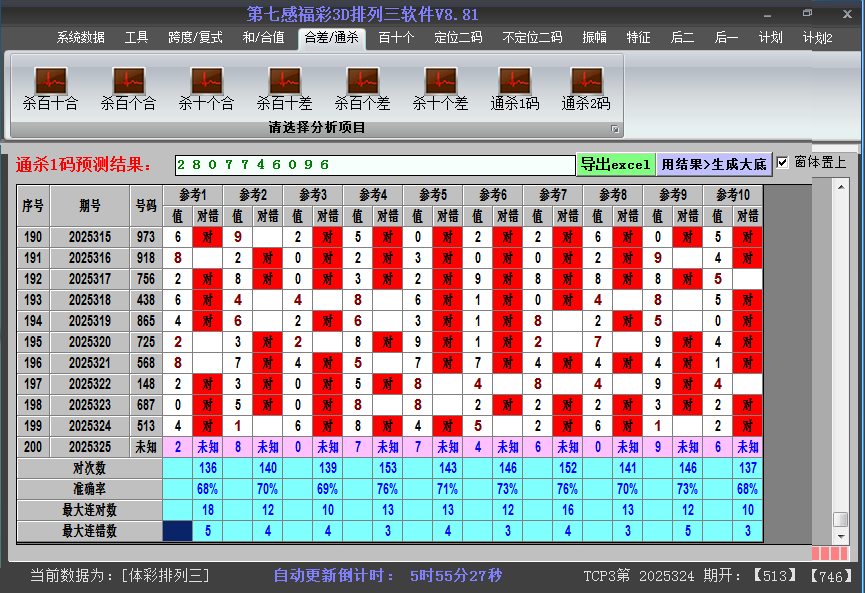The width and height of the screenshot is (865, 593).
Task: Open the 工具 menu
Action: tap(136, 36)
